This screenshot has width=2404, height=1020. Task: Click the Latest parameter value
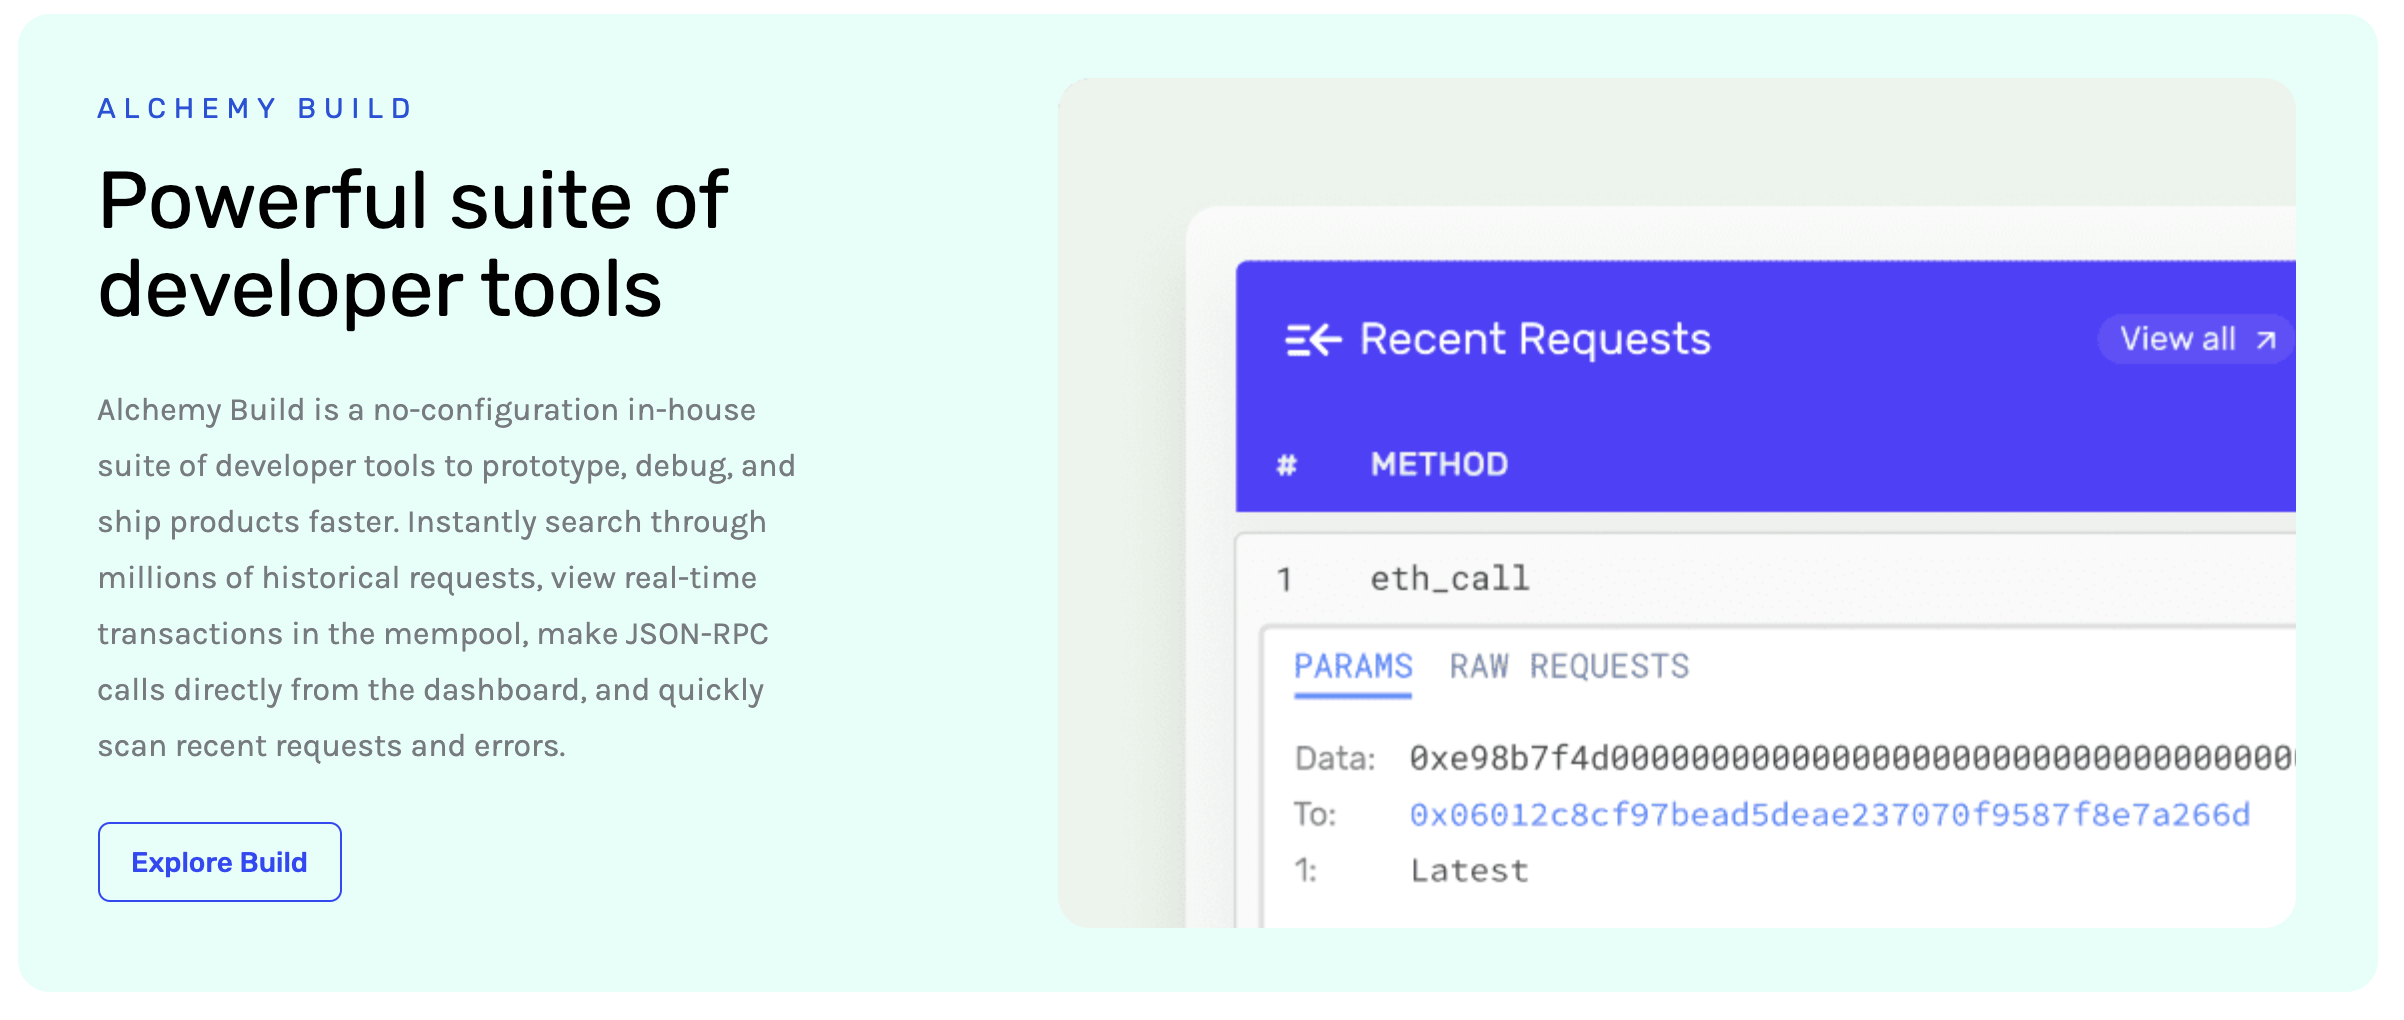pos(1469,871)
